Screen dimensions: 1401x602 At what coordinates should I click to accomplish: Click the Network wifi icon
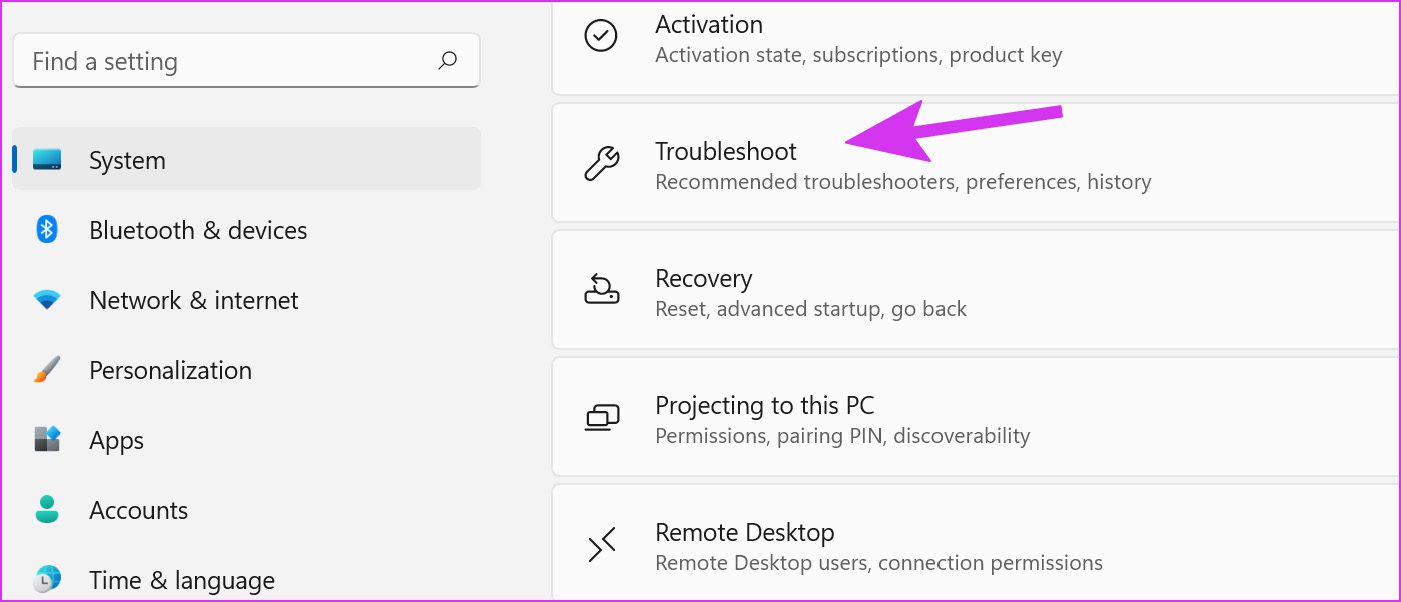click(47, 300)
